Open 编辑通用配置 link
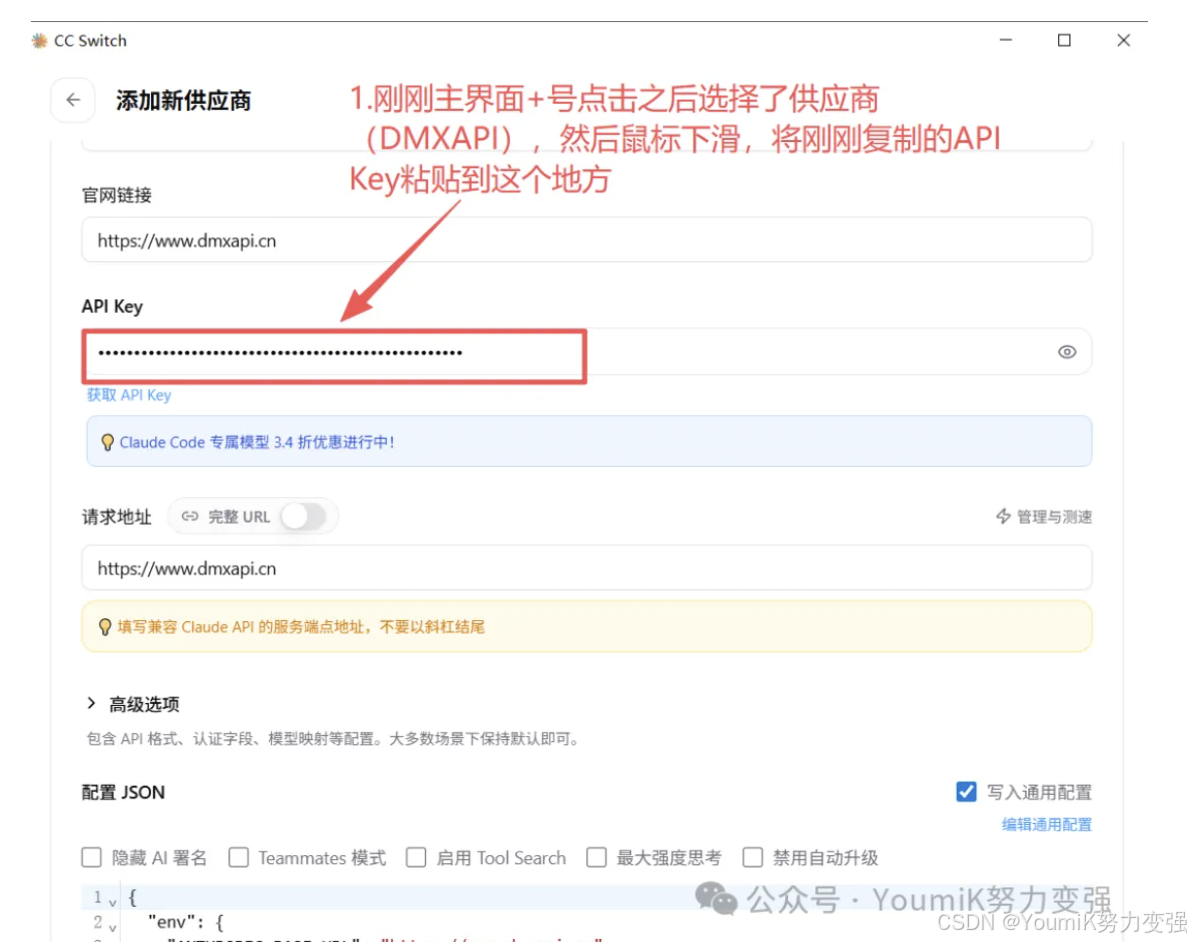 click(x=1046, y=824)
